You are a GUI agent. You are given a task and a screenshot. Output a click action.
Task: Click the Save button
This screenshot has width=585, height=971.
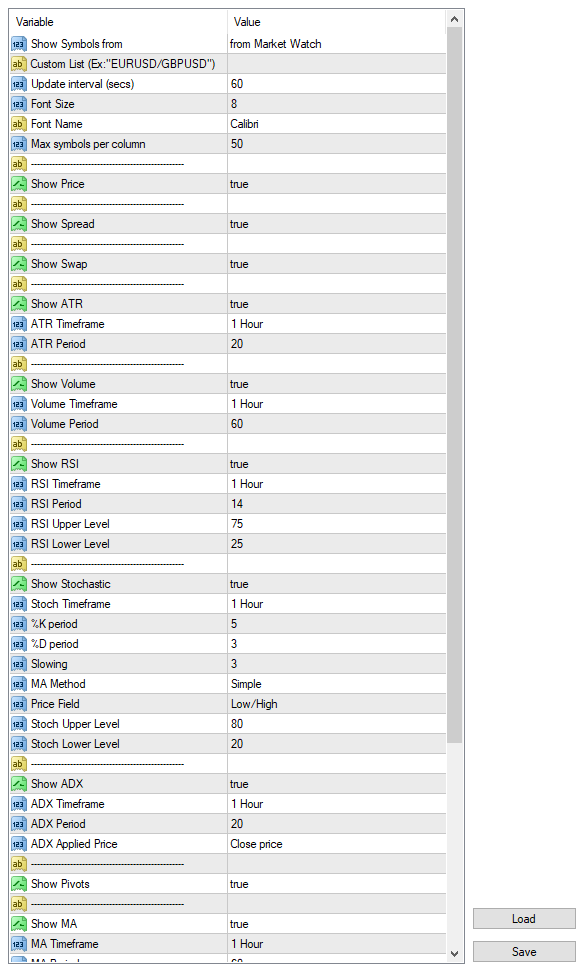pyautogui.click(x=524, y=952)
